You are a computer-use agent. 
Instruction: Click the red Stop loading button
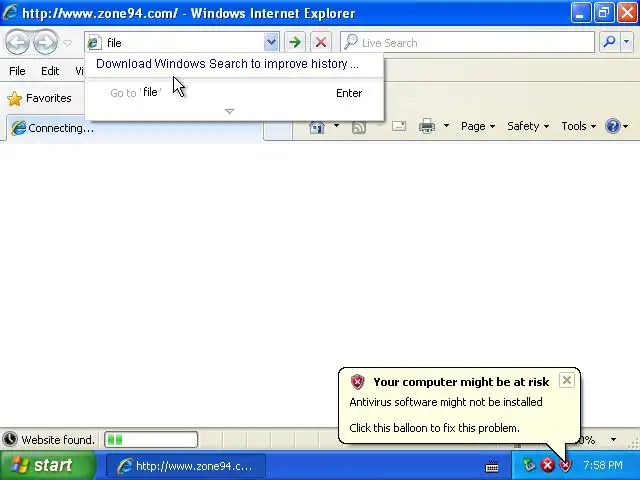coord(321,42)
